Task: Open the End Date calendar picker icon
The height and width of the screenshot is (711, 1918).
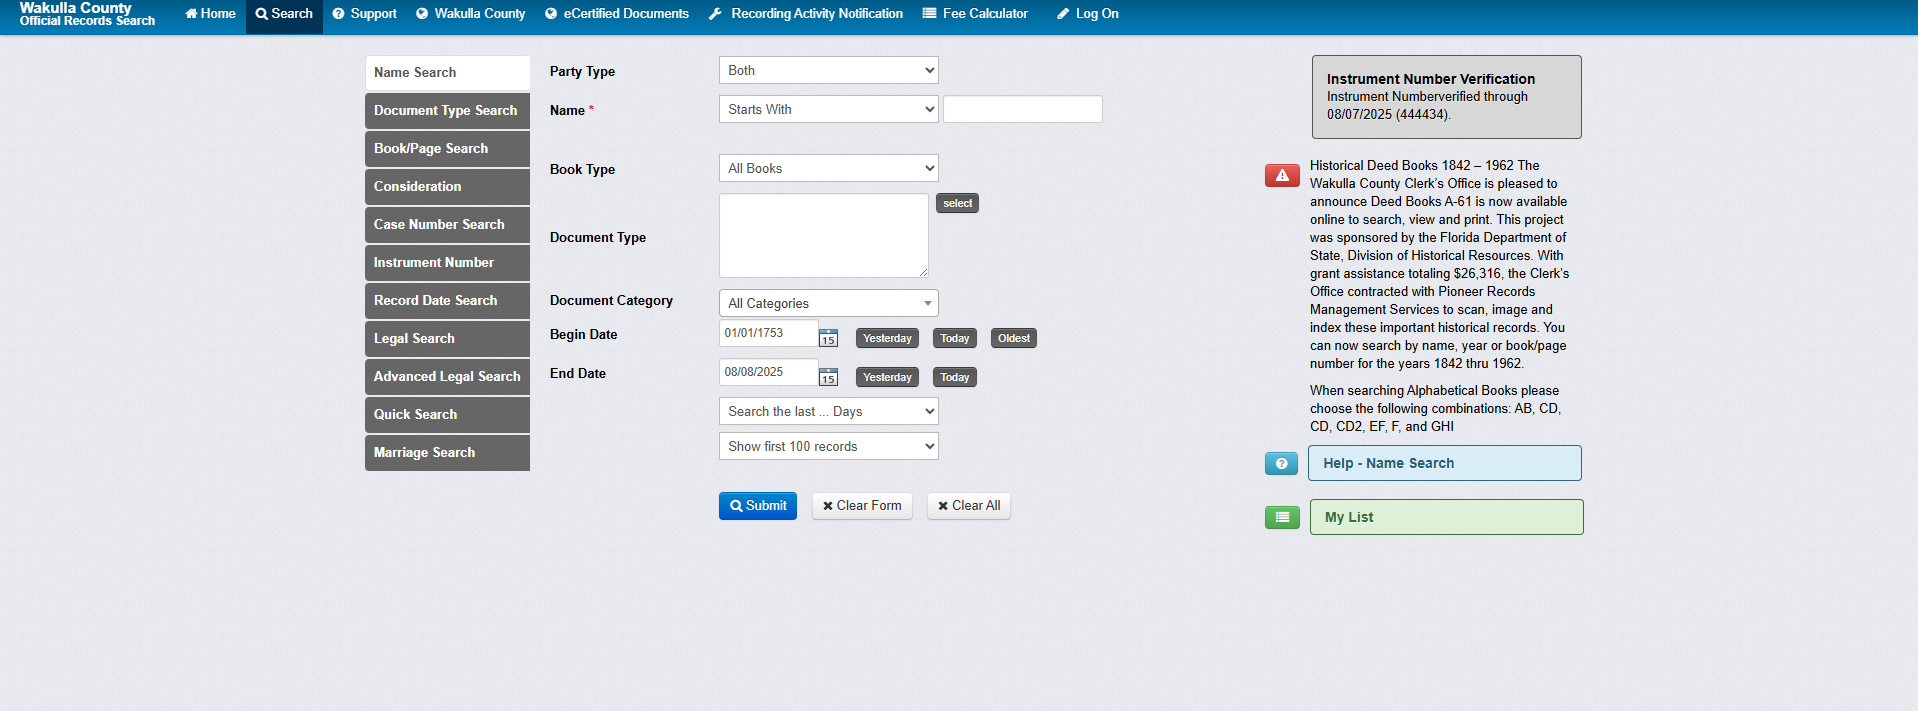Action: 828,377
